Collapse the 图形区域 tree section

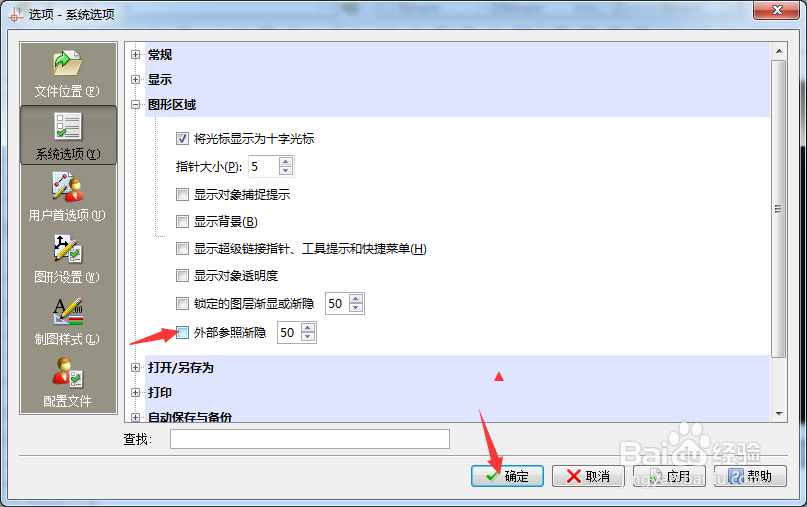pyautogui.click(x=135, y=104)
